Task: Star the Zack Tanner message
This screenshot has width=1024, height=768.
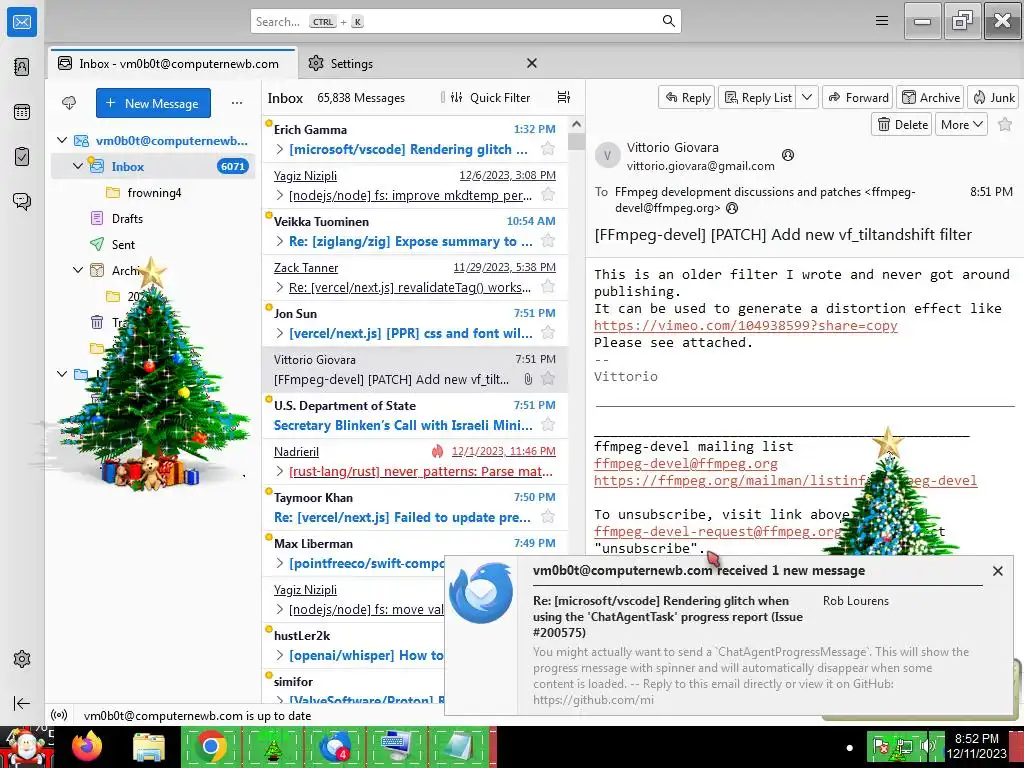Action: coord(548,287)
